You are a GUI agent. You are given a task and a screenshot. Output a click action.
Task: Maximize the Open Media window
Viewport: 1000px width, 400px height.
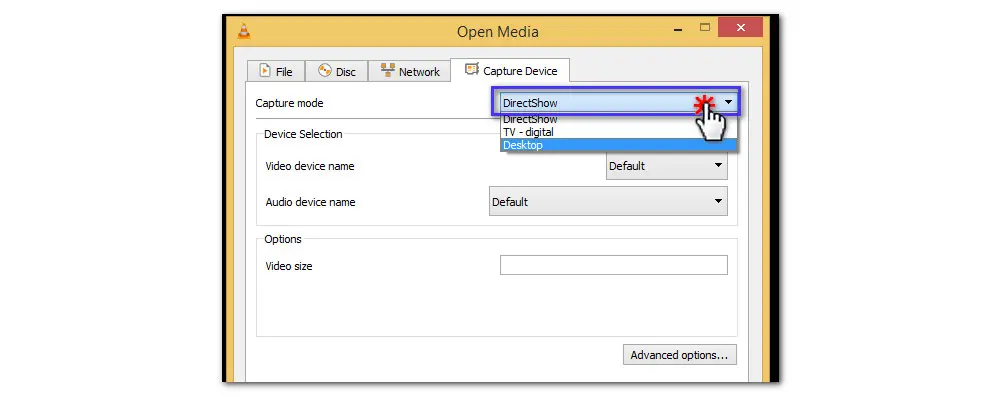pyautogui.click(x=705, y=27)
